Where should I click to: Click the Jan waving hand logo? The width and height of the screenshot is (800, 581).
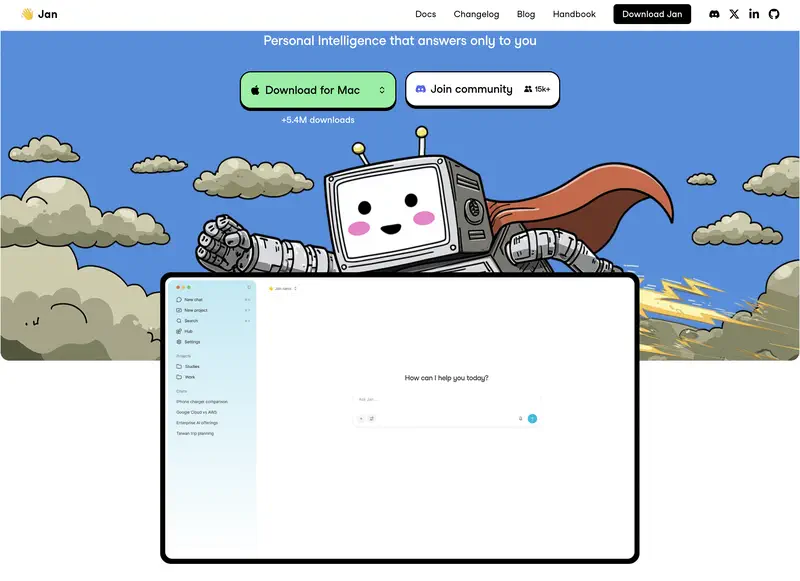coord(27,14)
